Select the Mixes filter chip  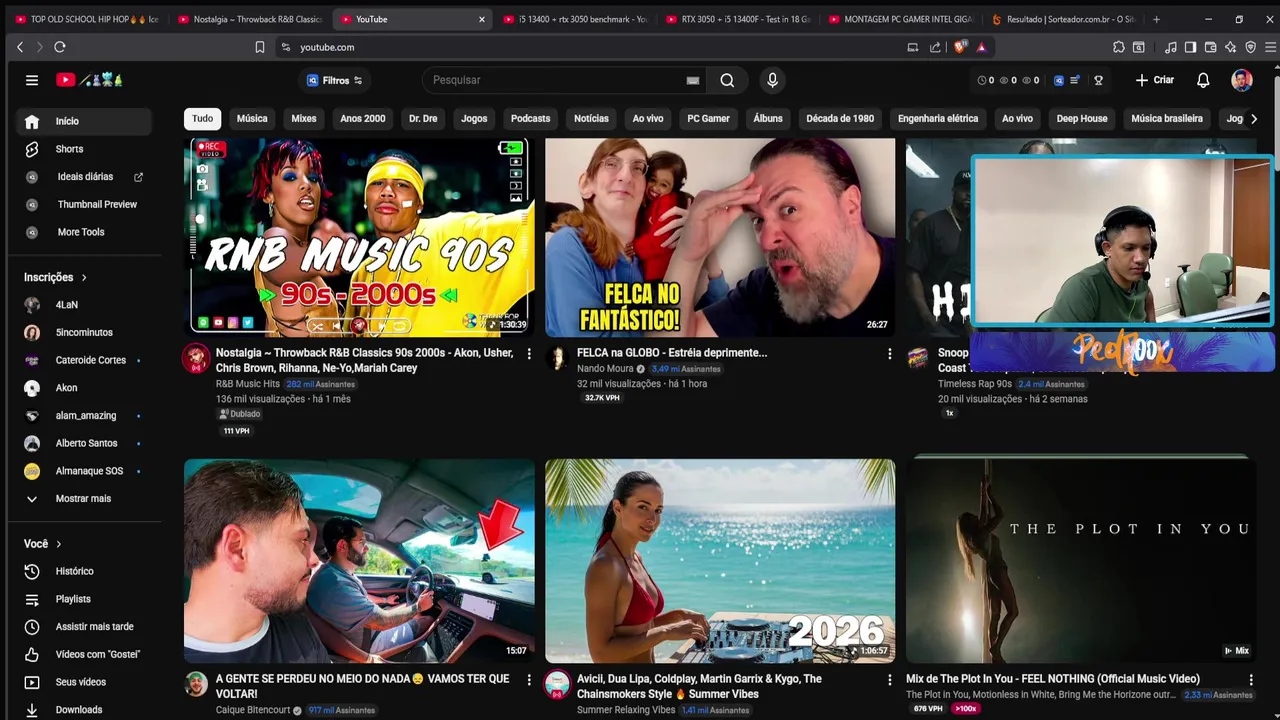pos(304,119)
